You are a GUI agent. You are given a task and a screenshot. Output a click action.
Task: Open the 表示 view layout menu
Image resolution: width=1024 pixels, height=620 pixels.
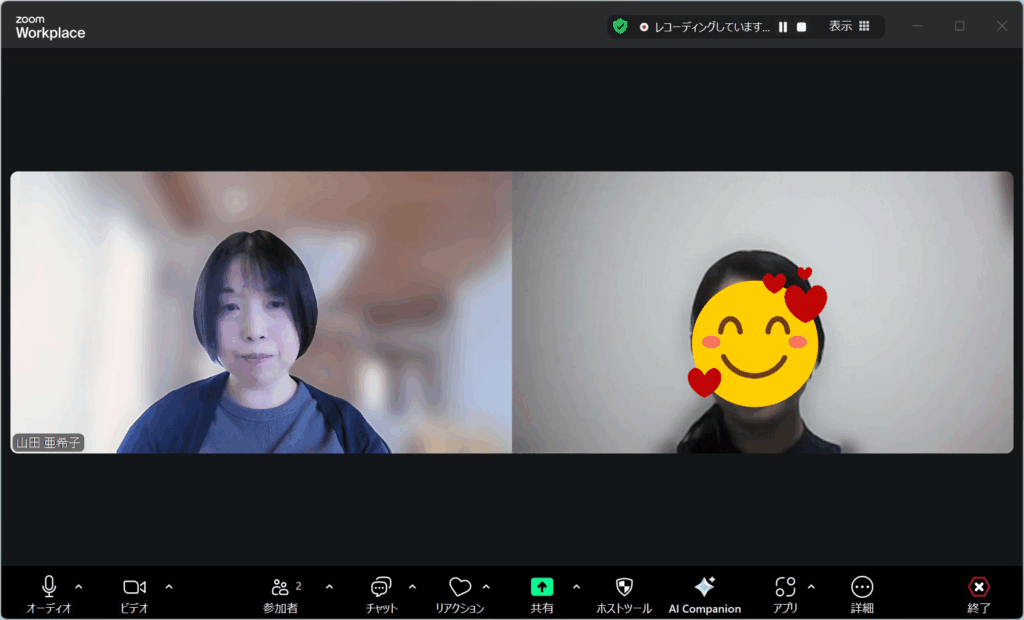pyautogui.click(x=849, y=27)
